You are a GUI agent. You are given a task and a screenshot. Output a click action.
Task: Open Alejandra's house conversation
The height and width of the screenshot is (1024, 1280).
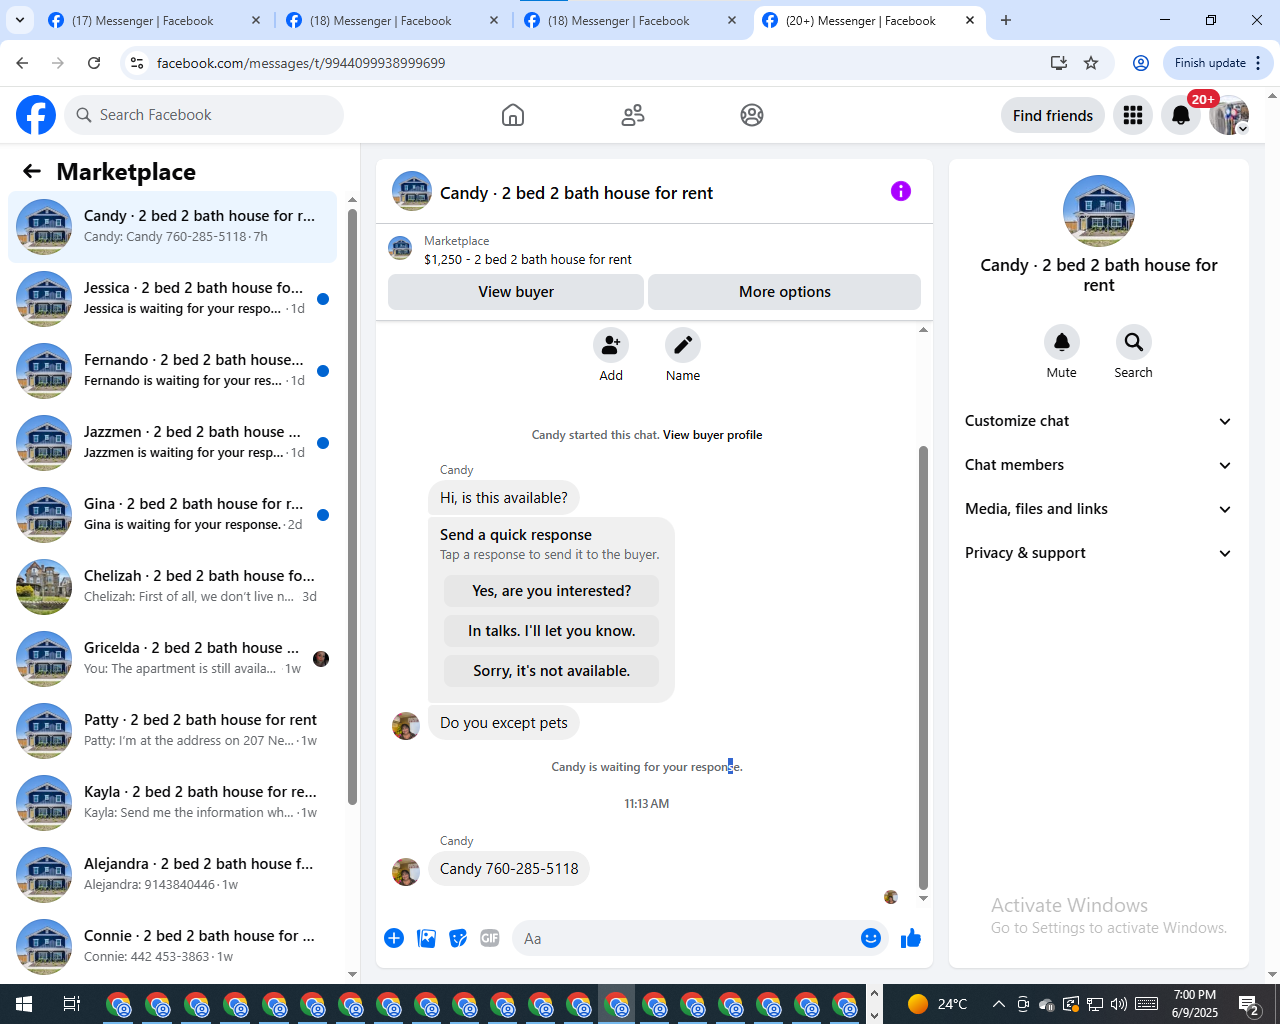pos(173,875)
